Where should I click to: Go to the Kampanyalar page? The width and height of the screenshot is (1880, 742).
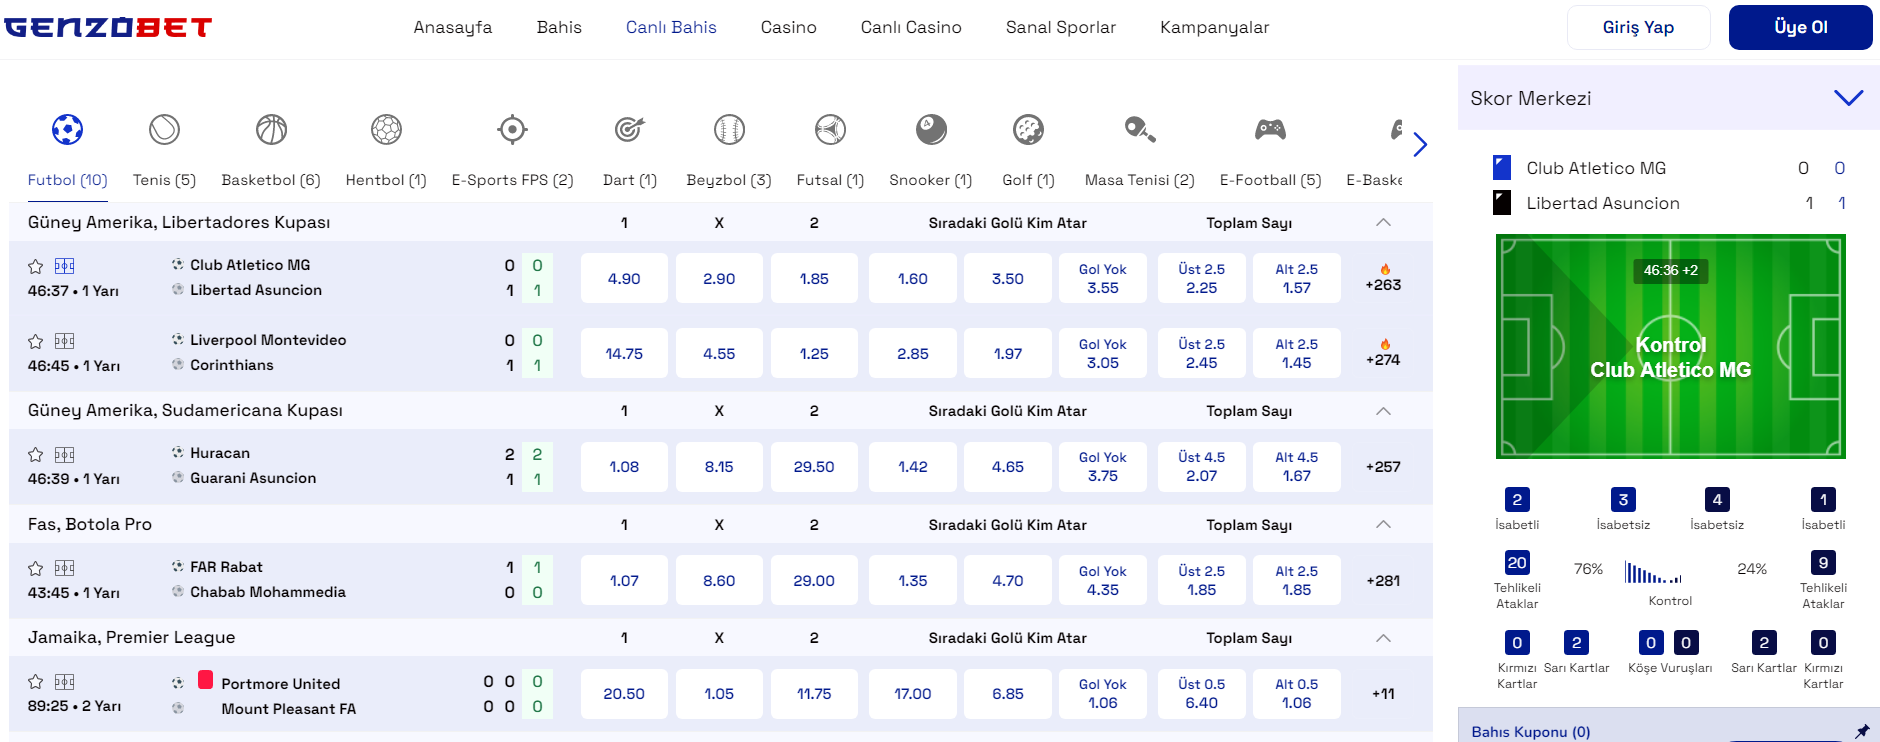pos(1214,28)
